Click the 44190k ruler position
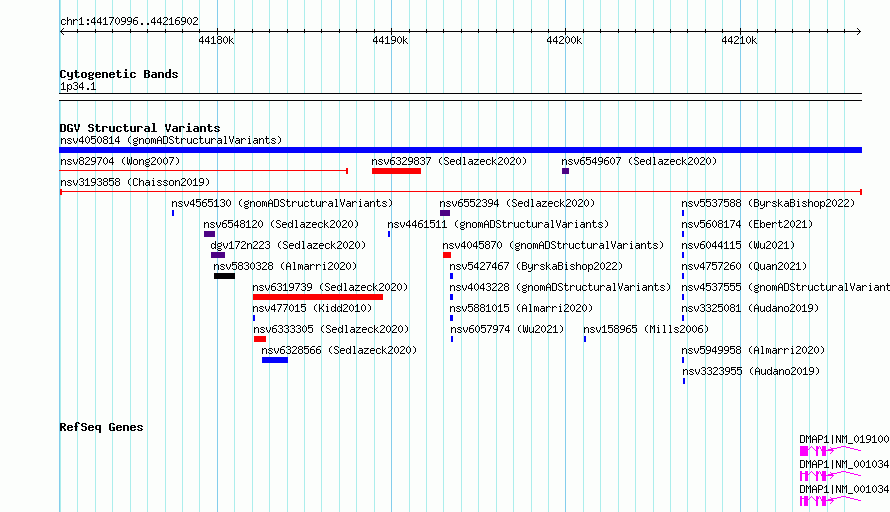This screenshot has height=512, width=890. click(x=390, y=40)
